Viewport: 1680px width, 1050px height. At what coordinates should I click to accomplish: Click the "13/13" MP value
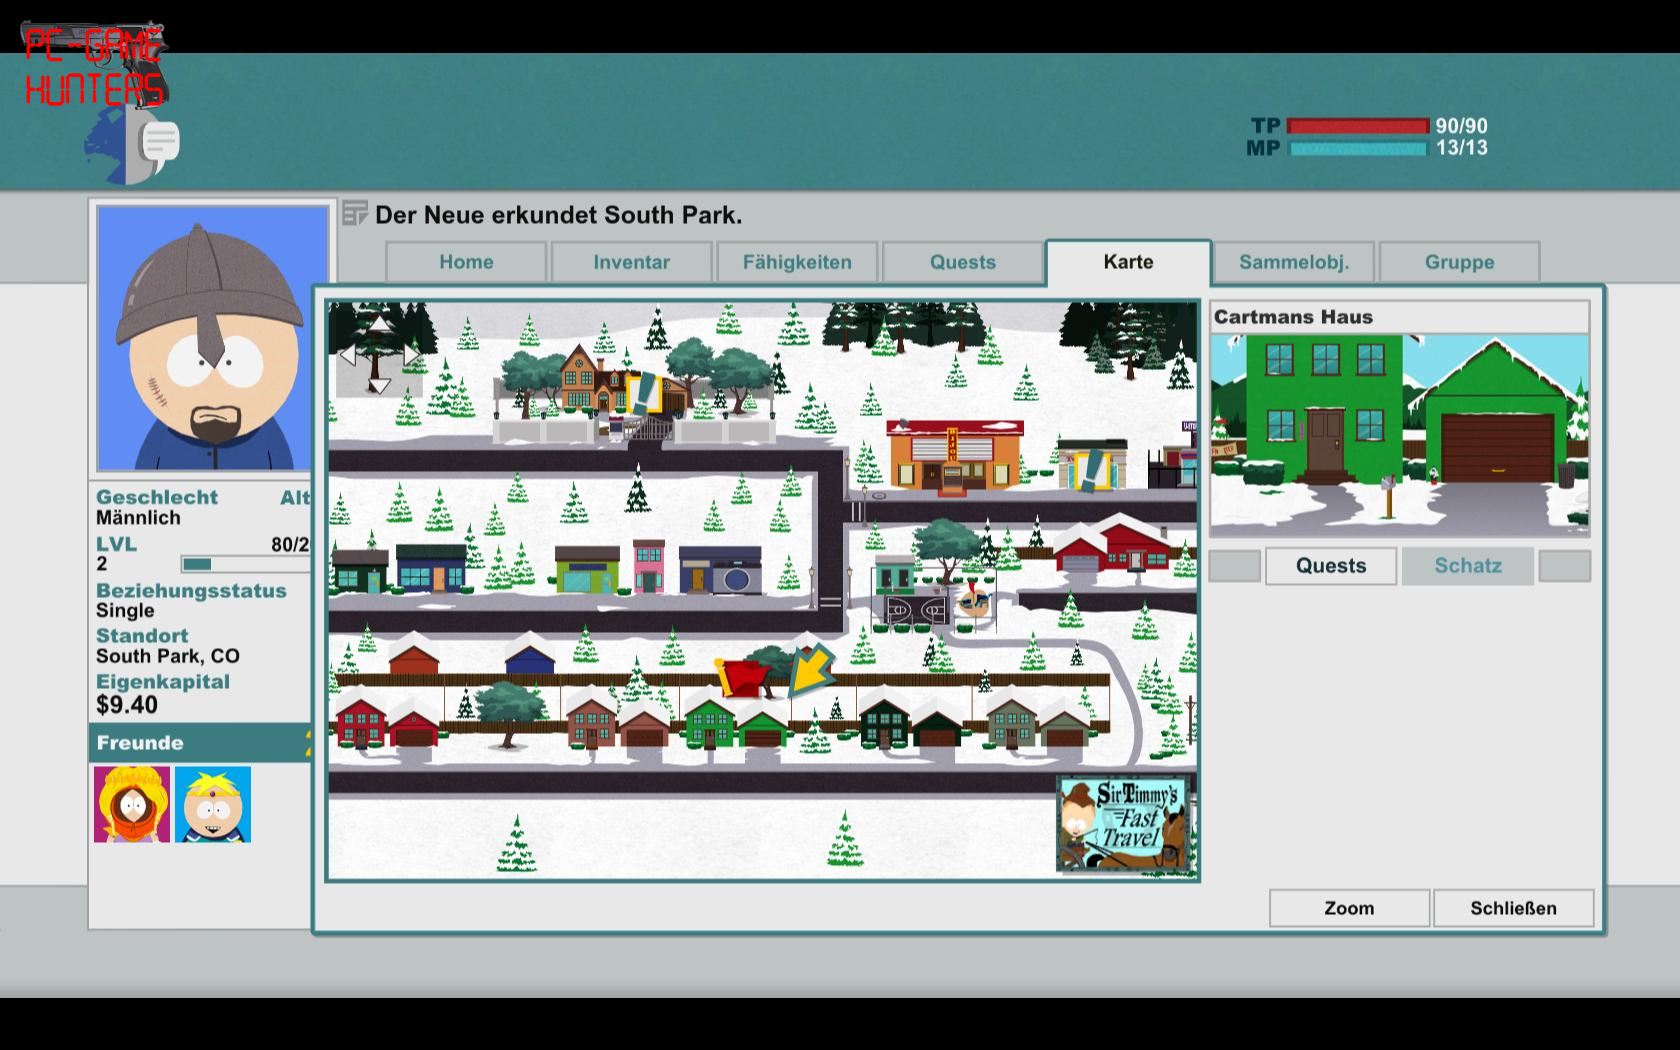[1461, 148]
